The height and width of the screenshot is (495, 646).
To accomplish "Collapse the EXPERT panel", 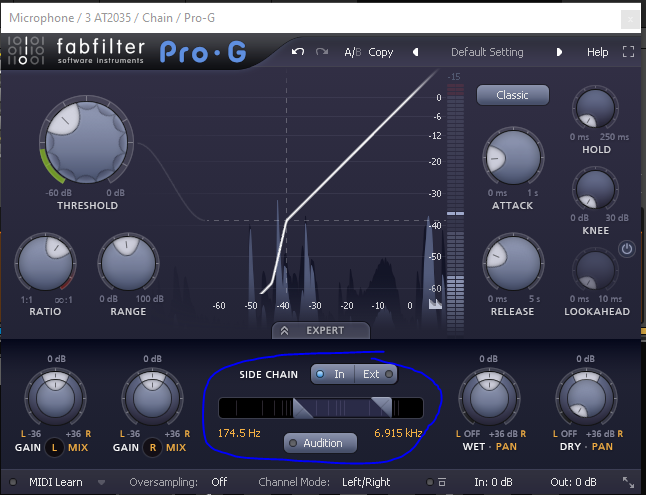I will coord(320,330).
